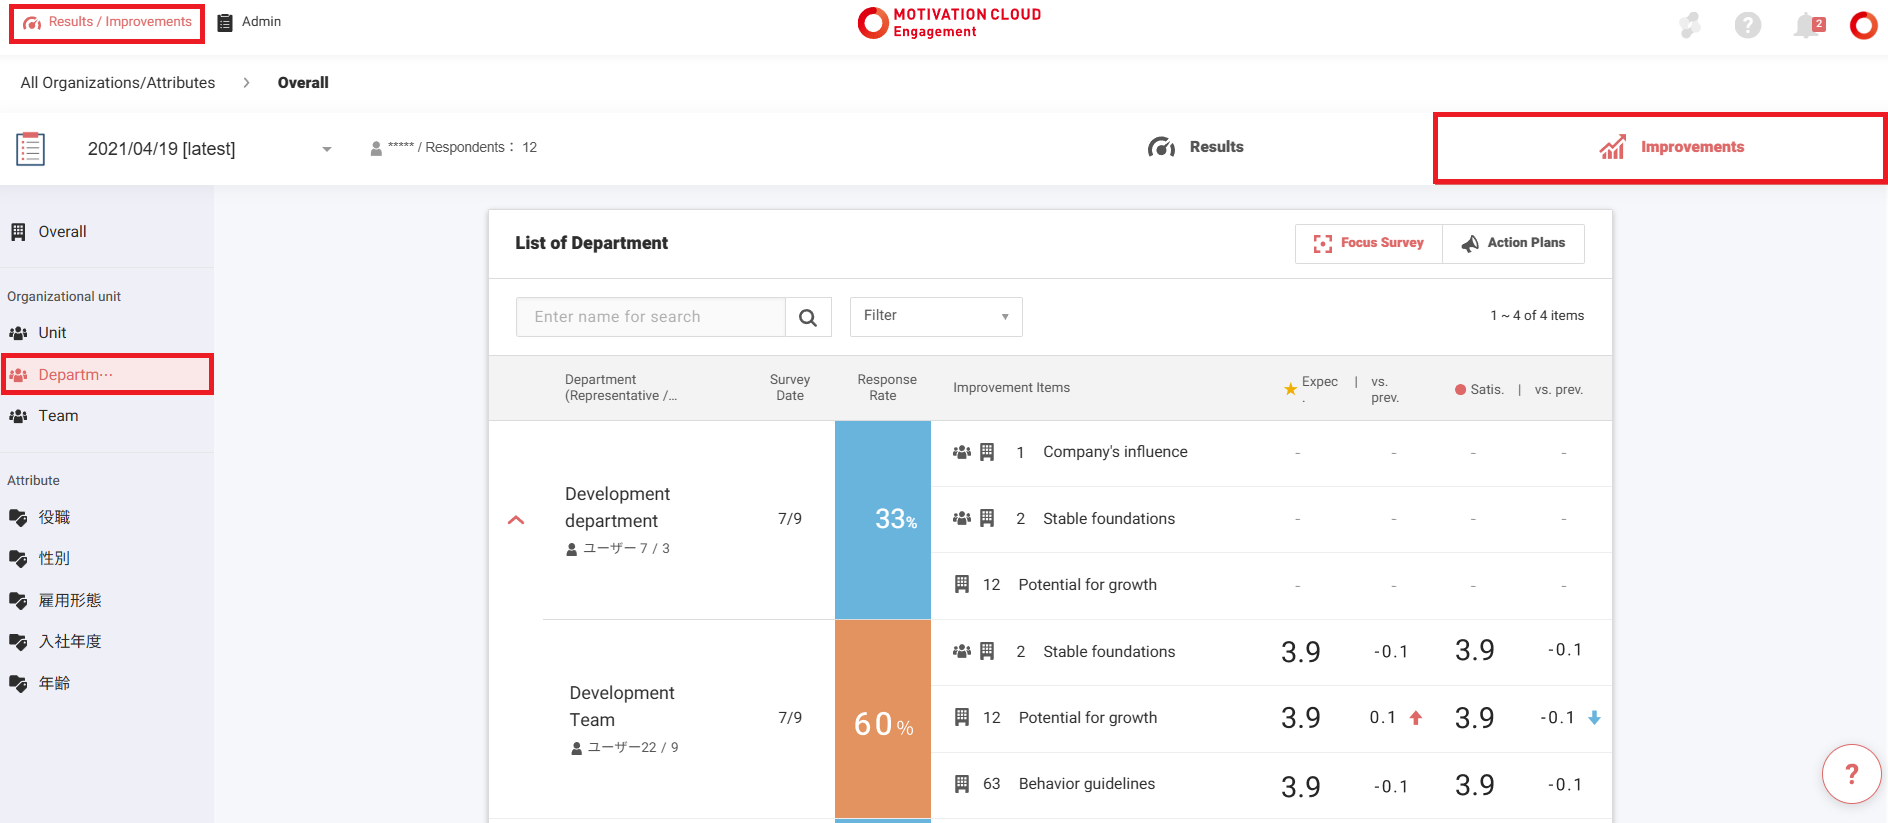Click the MOTIVATION CLOUD Engagement logo

(948, 23)
